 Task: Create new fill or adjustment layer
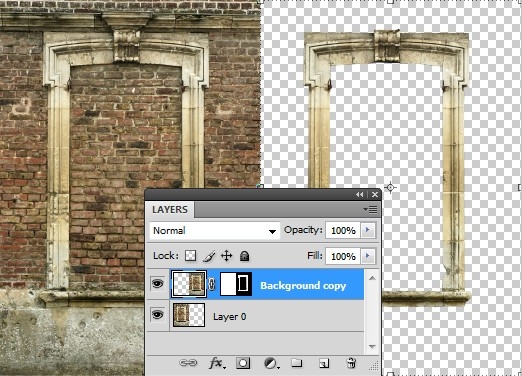(271, 363)
